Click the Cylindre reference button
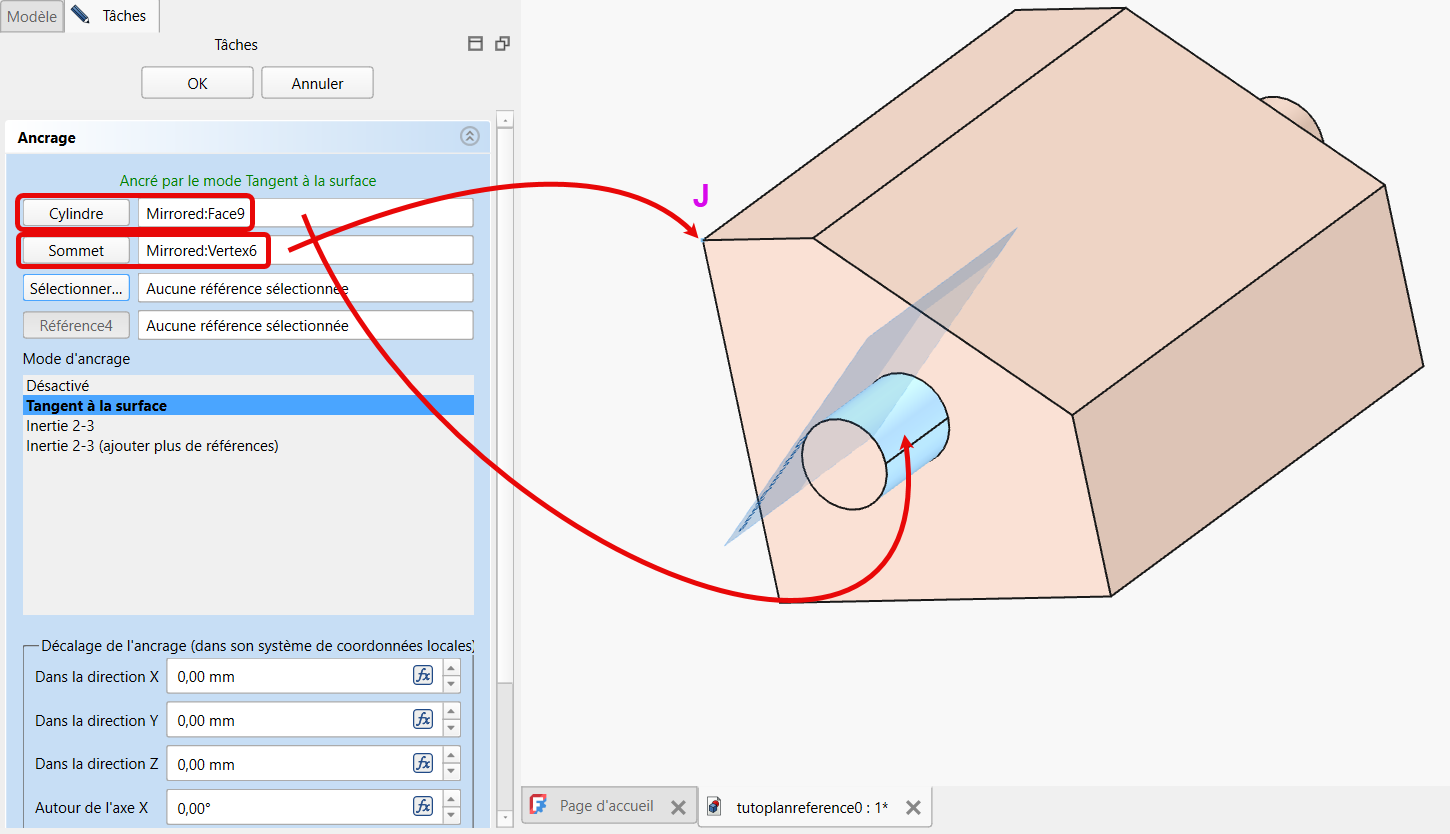Viewport: 1450px width, 834px height. click(77, 213)
